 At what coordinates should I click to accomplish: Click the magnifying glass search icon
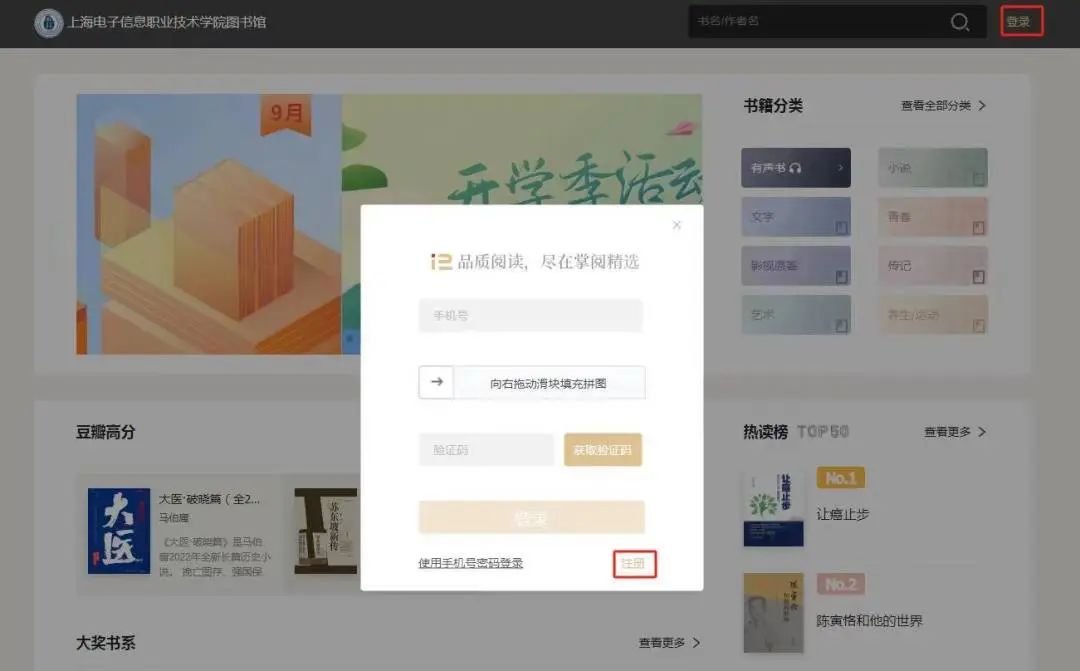point(959,21)
